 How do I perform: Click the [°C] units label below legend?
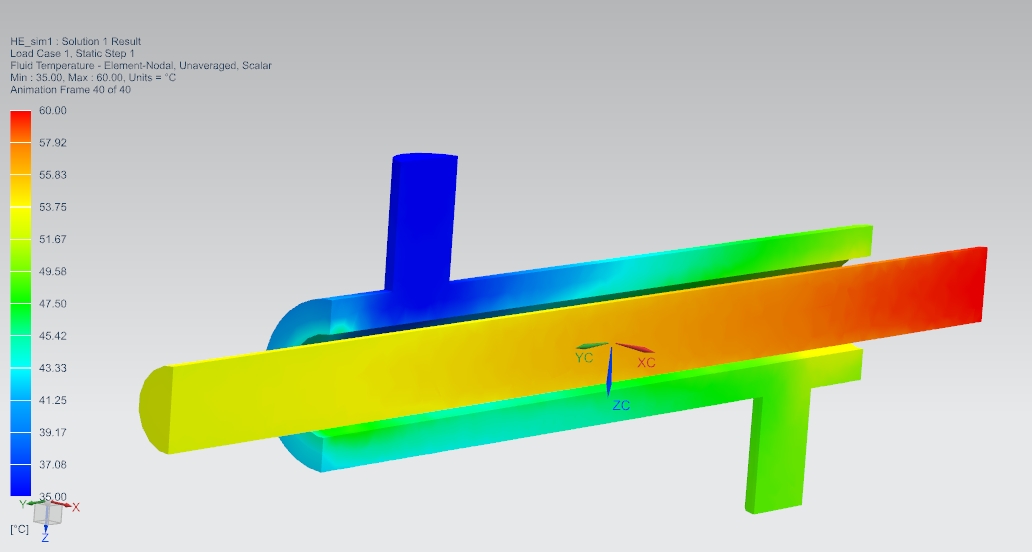[20, 530]
